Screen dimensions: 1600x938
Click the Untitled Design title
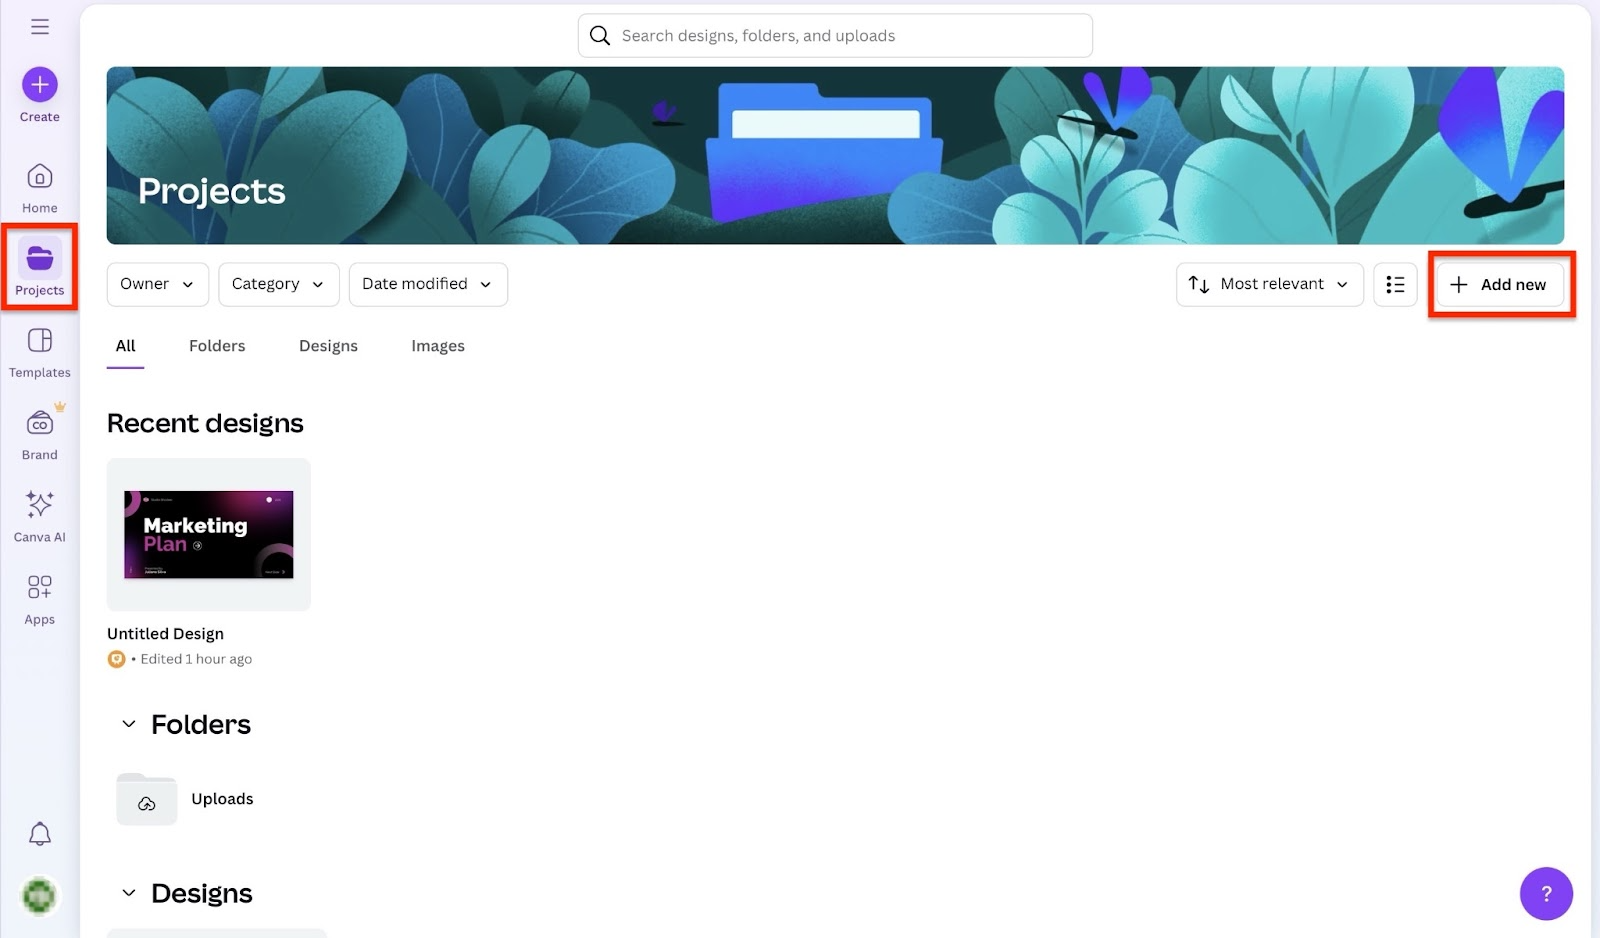[166, 634]
